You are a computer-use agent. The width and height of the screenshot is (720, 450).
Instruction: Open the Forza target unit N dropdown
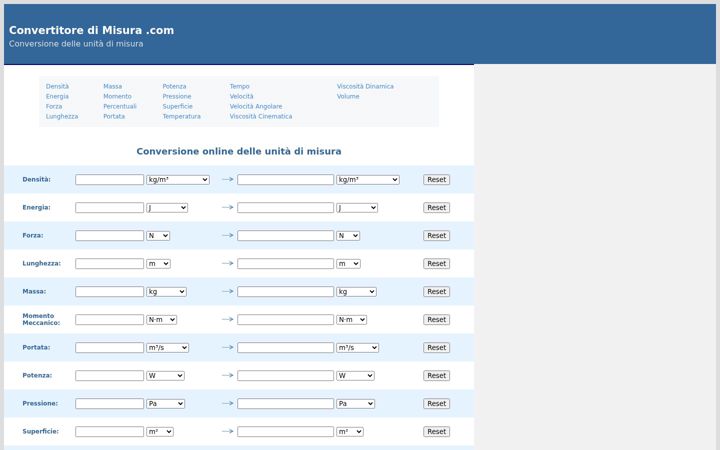point(348,236)
